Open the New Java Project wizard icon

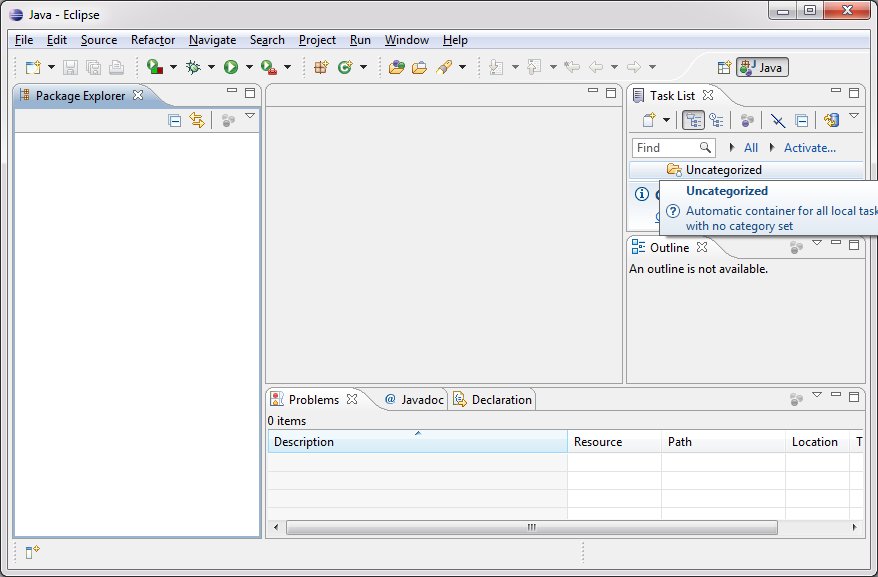33,67
